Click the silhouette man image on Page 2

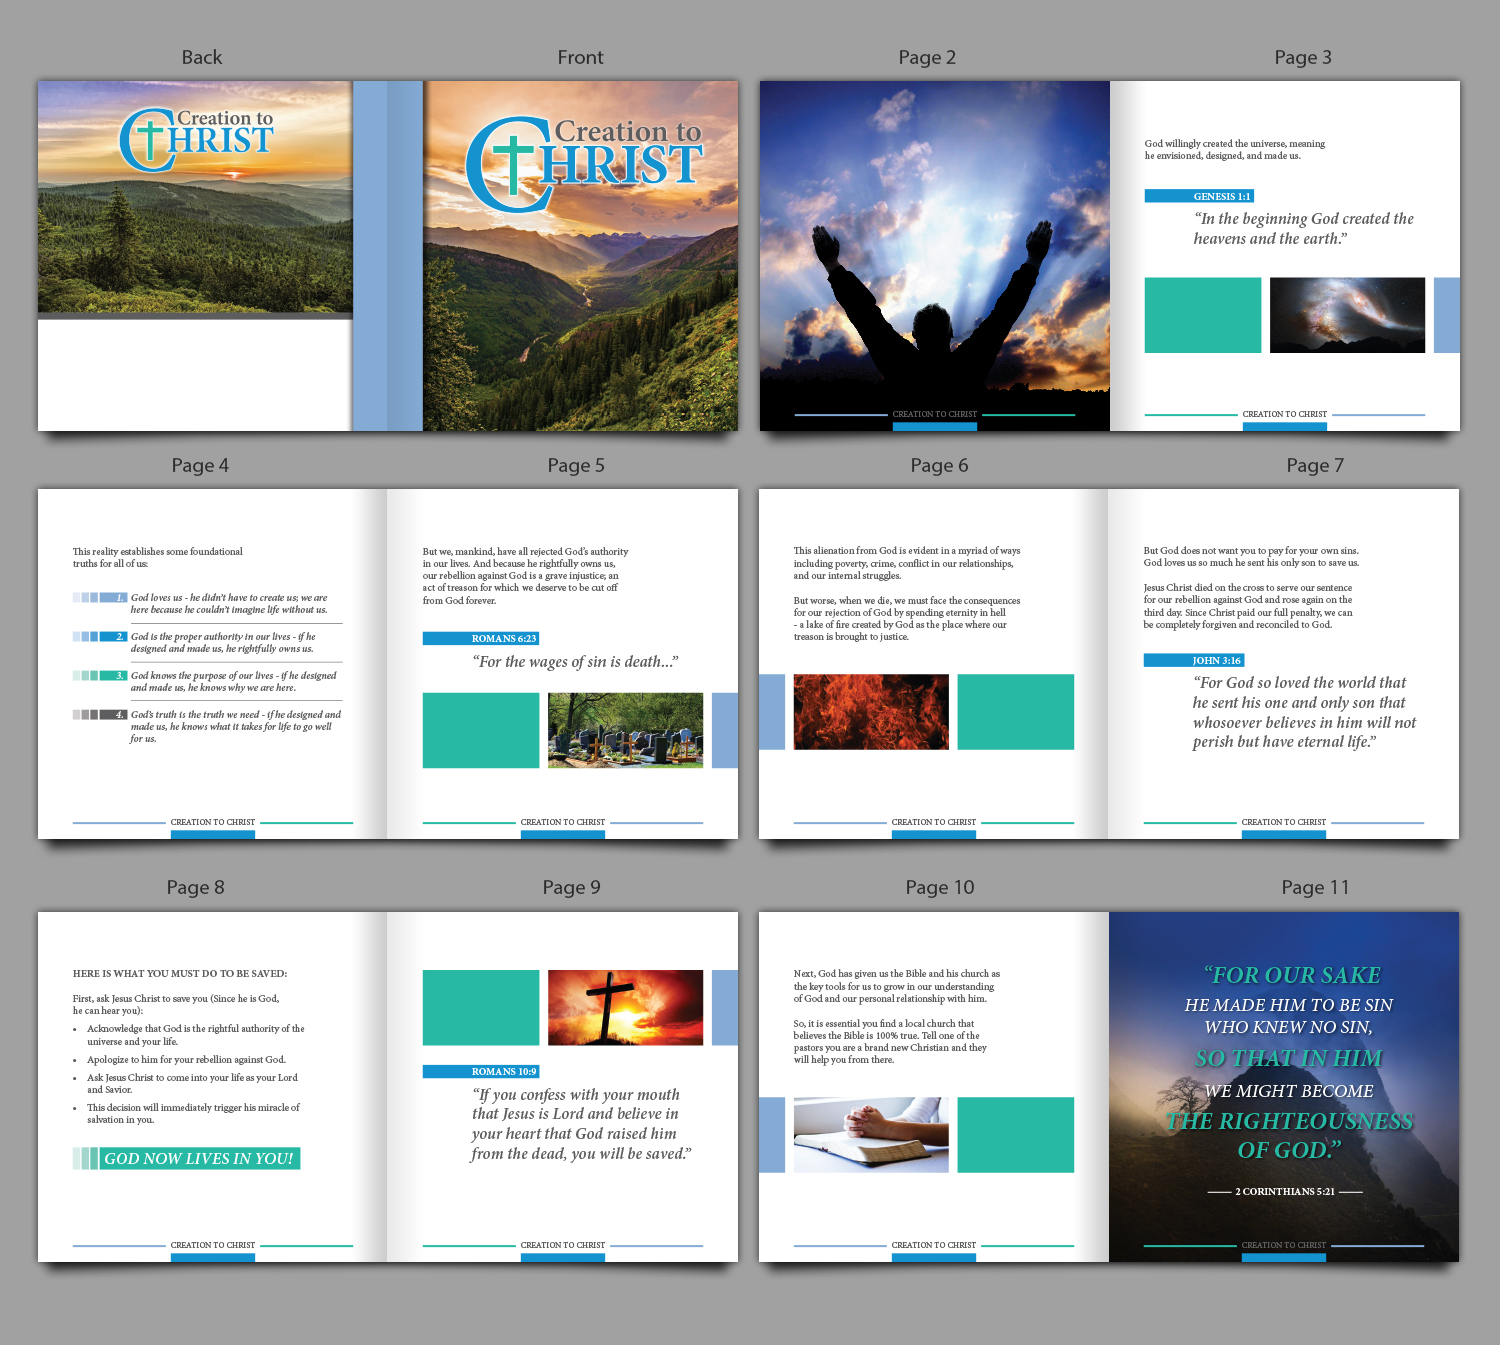pyautogui.click(x=935, y=256)
